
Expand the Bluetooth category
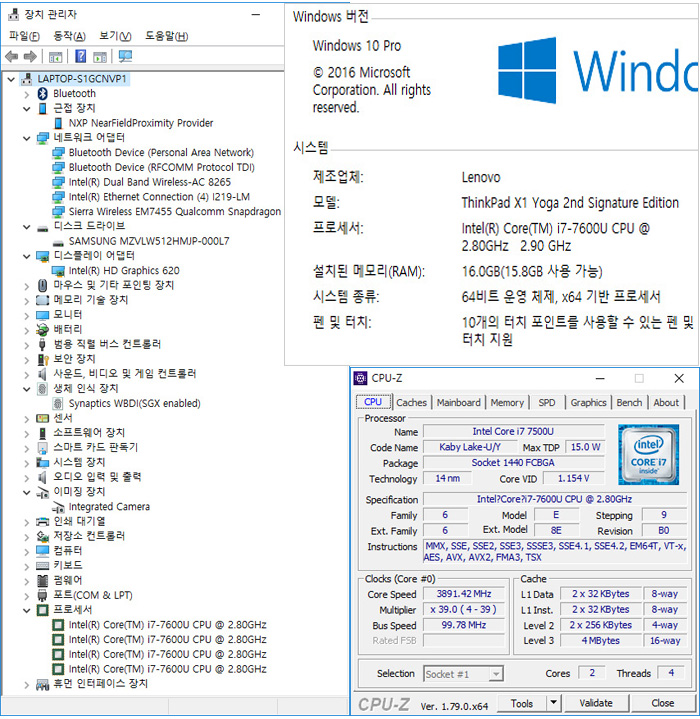pyautogui.click(x=27, y=94)
